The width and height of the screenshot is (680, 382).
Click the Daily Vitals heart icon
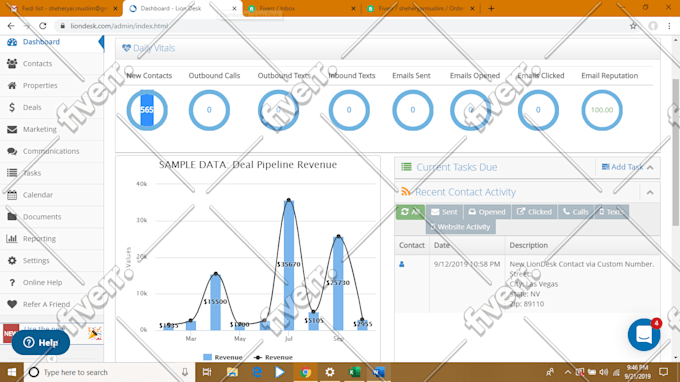coord(126,48)
